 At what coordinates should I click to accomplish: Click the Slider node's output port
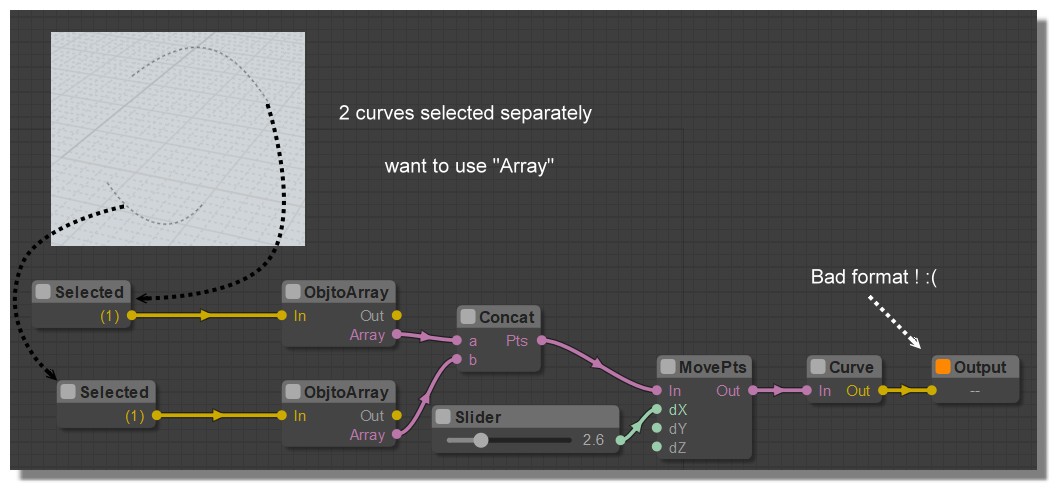pos(620,441)
